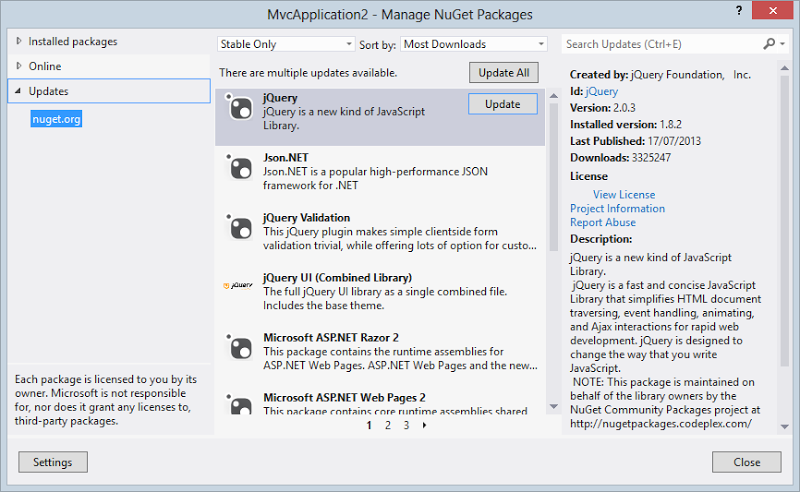This screenshot has width=800, height=492.
Task: Click page 1 in the pager
Action: tap(369, 425)
